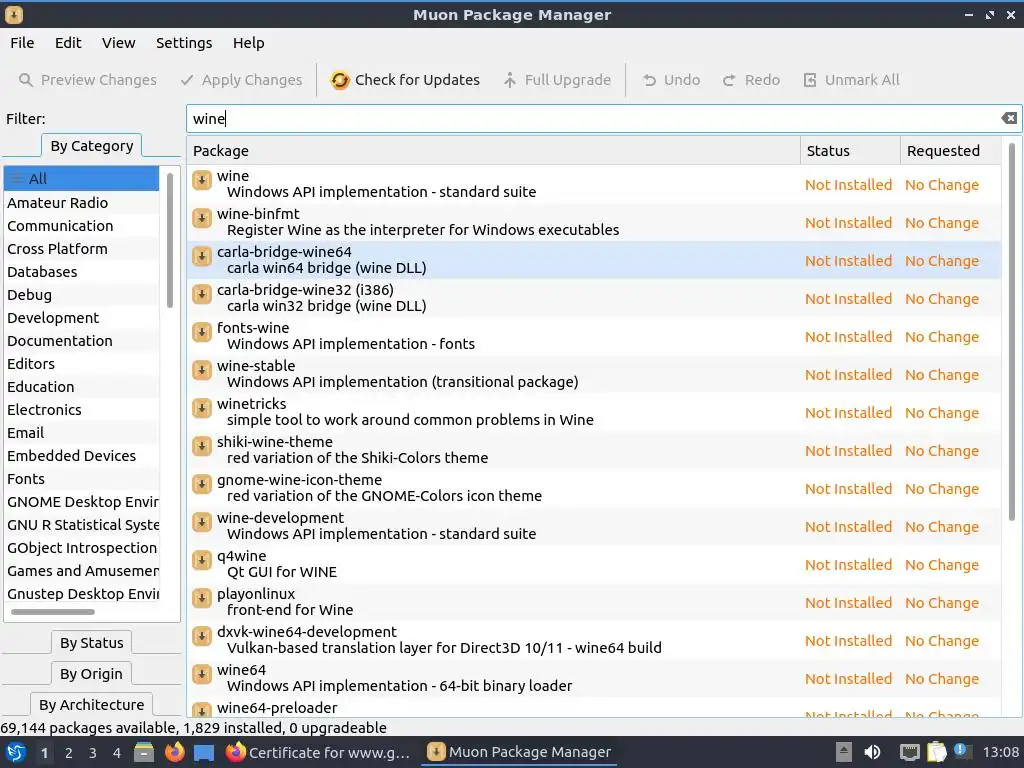Click the category list horizontal scrollbar
This screenshot has width=1024, height=768.
(x=52, y=612)
